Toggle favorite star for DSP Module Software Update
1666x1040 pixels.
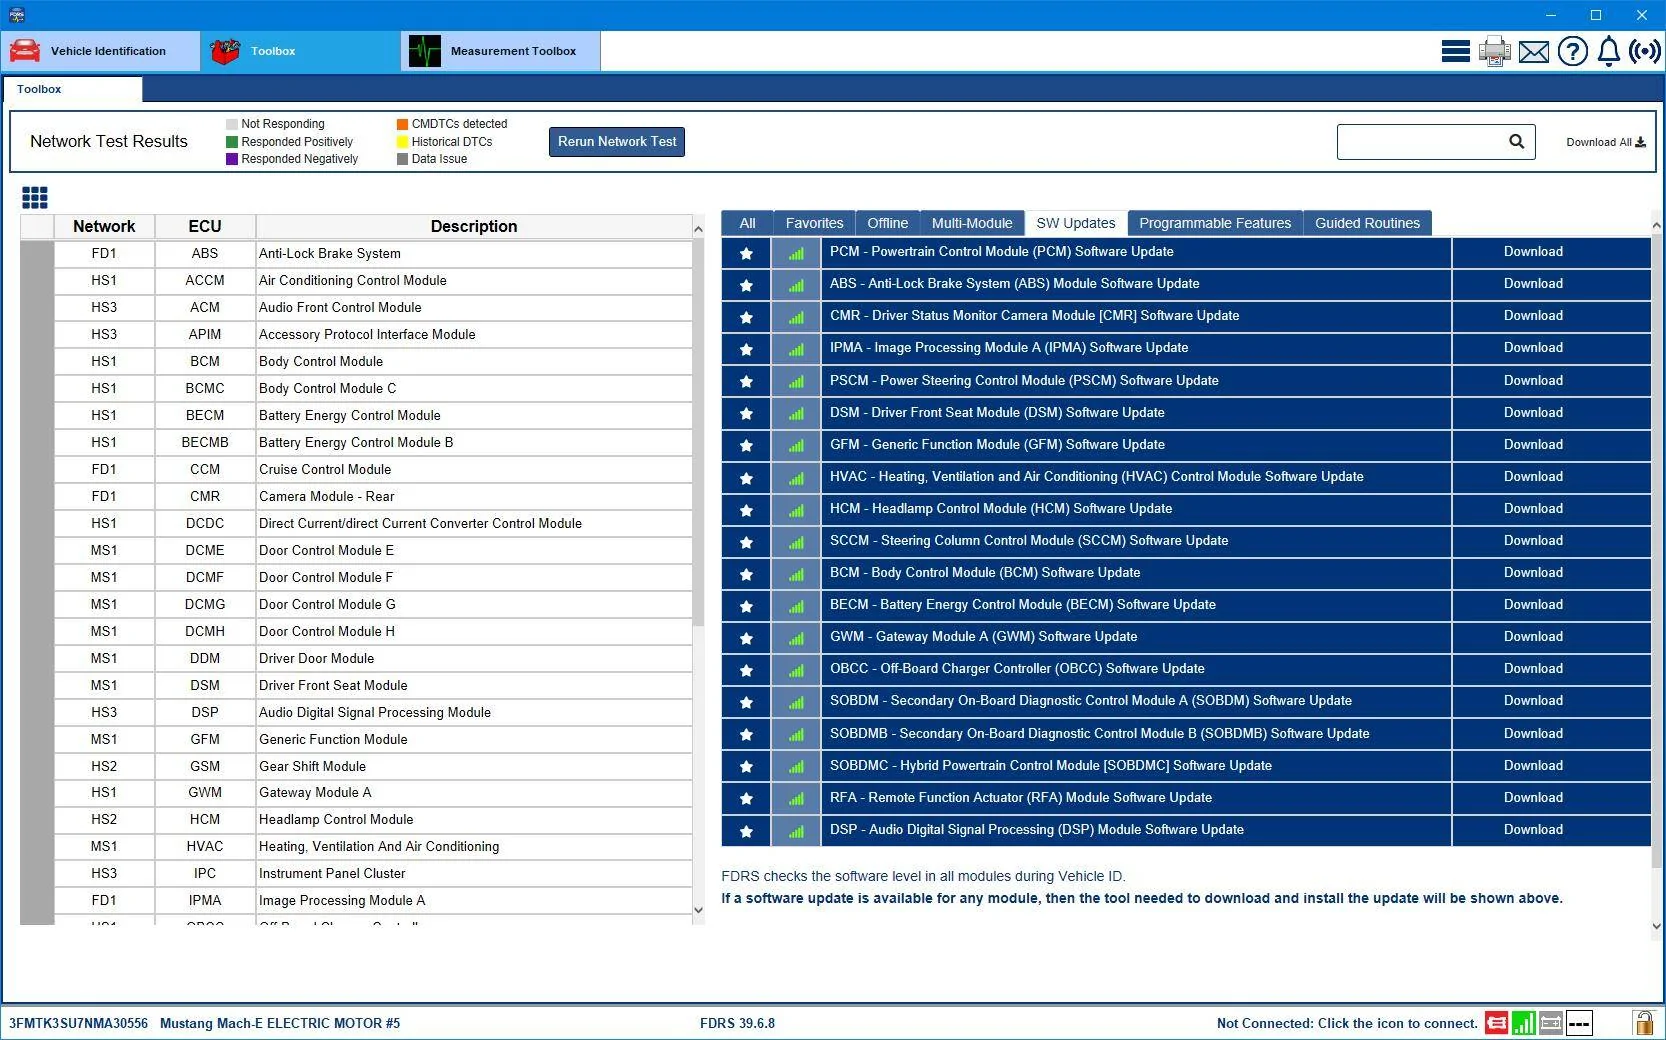pyautogui.click(x=746, y=831)
